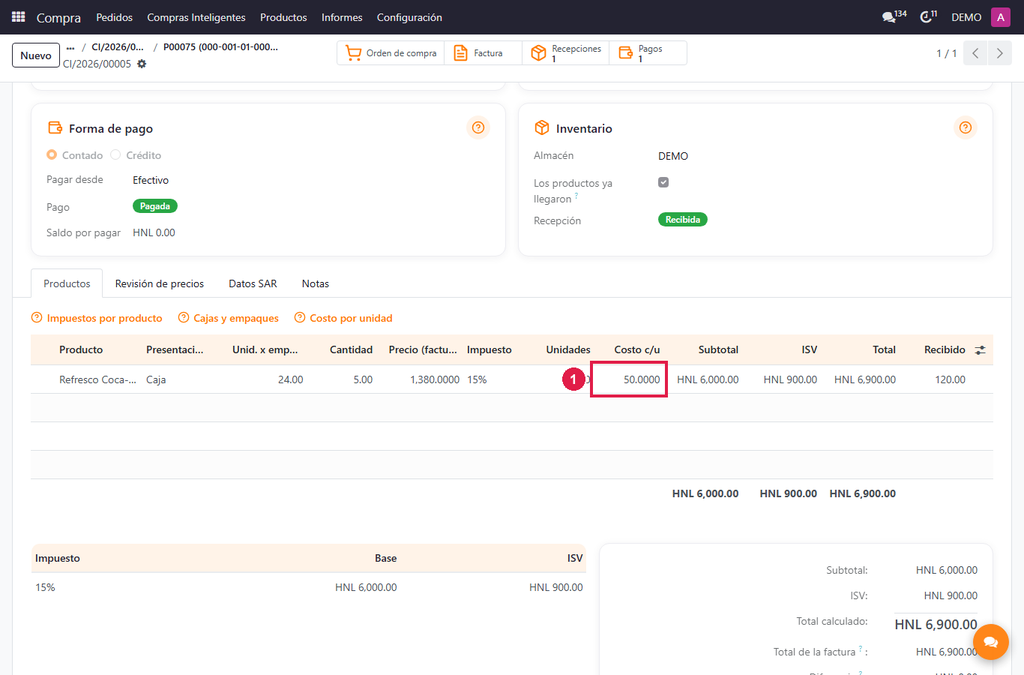1024x675 pixels.
Task: Click the gear icon beside CI/2026/00005
Action: [142, 64]
